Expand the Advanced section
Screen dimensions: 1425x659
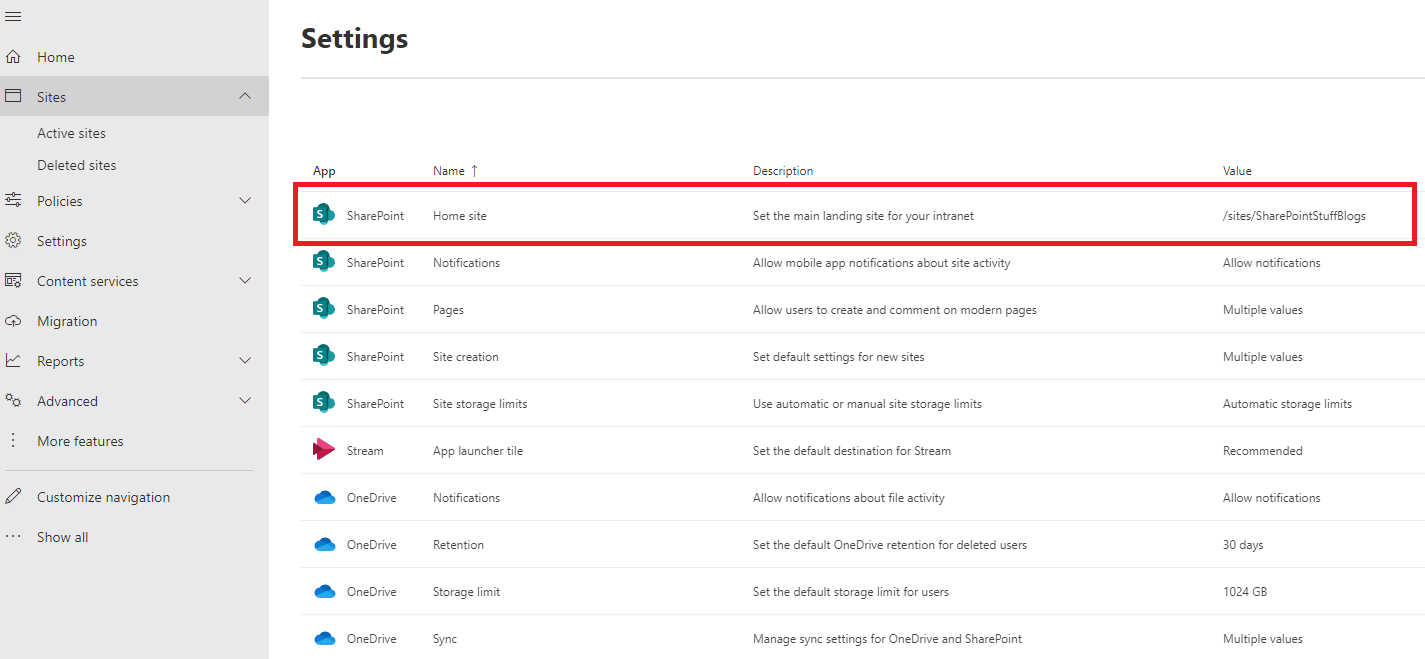245,400
